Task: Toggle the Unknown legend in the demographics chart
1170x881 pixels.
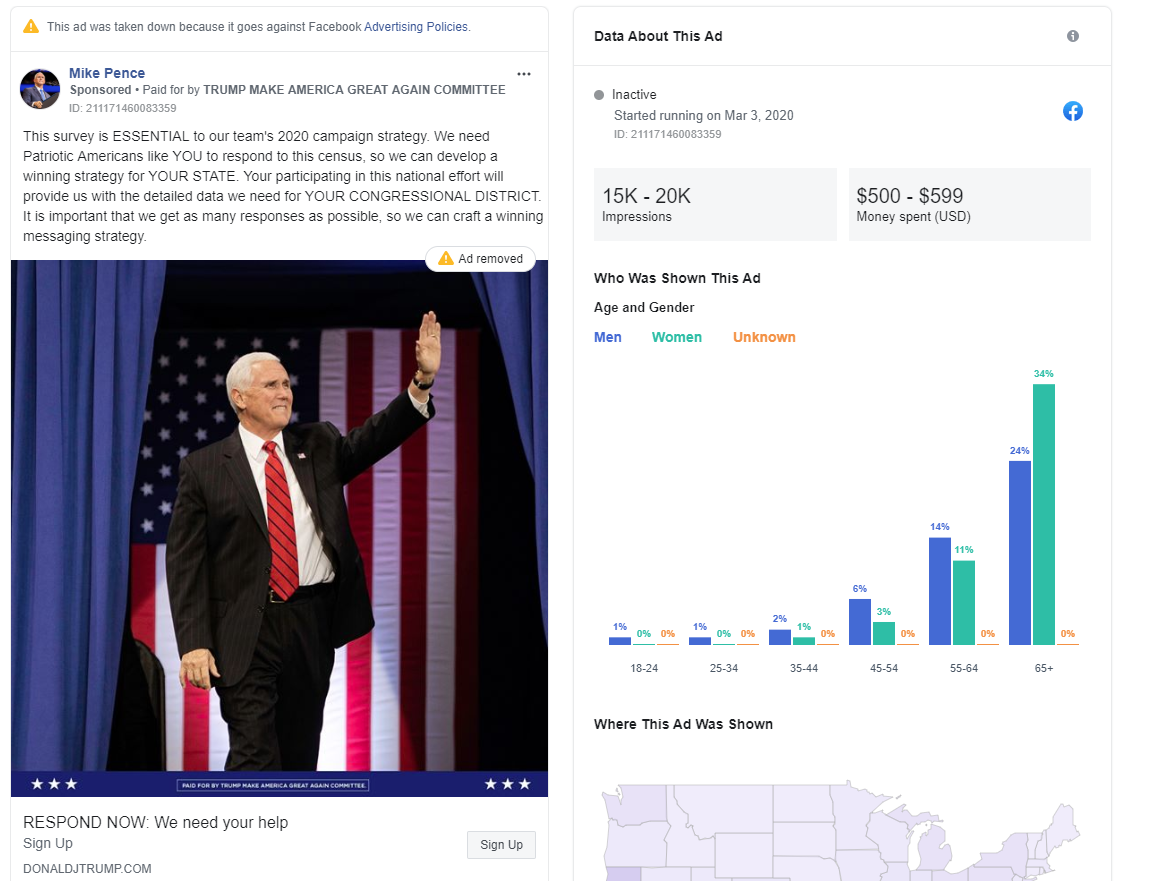Action: (x=764, y=337)
